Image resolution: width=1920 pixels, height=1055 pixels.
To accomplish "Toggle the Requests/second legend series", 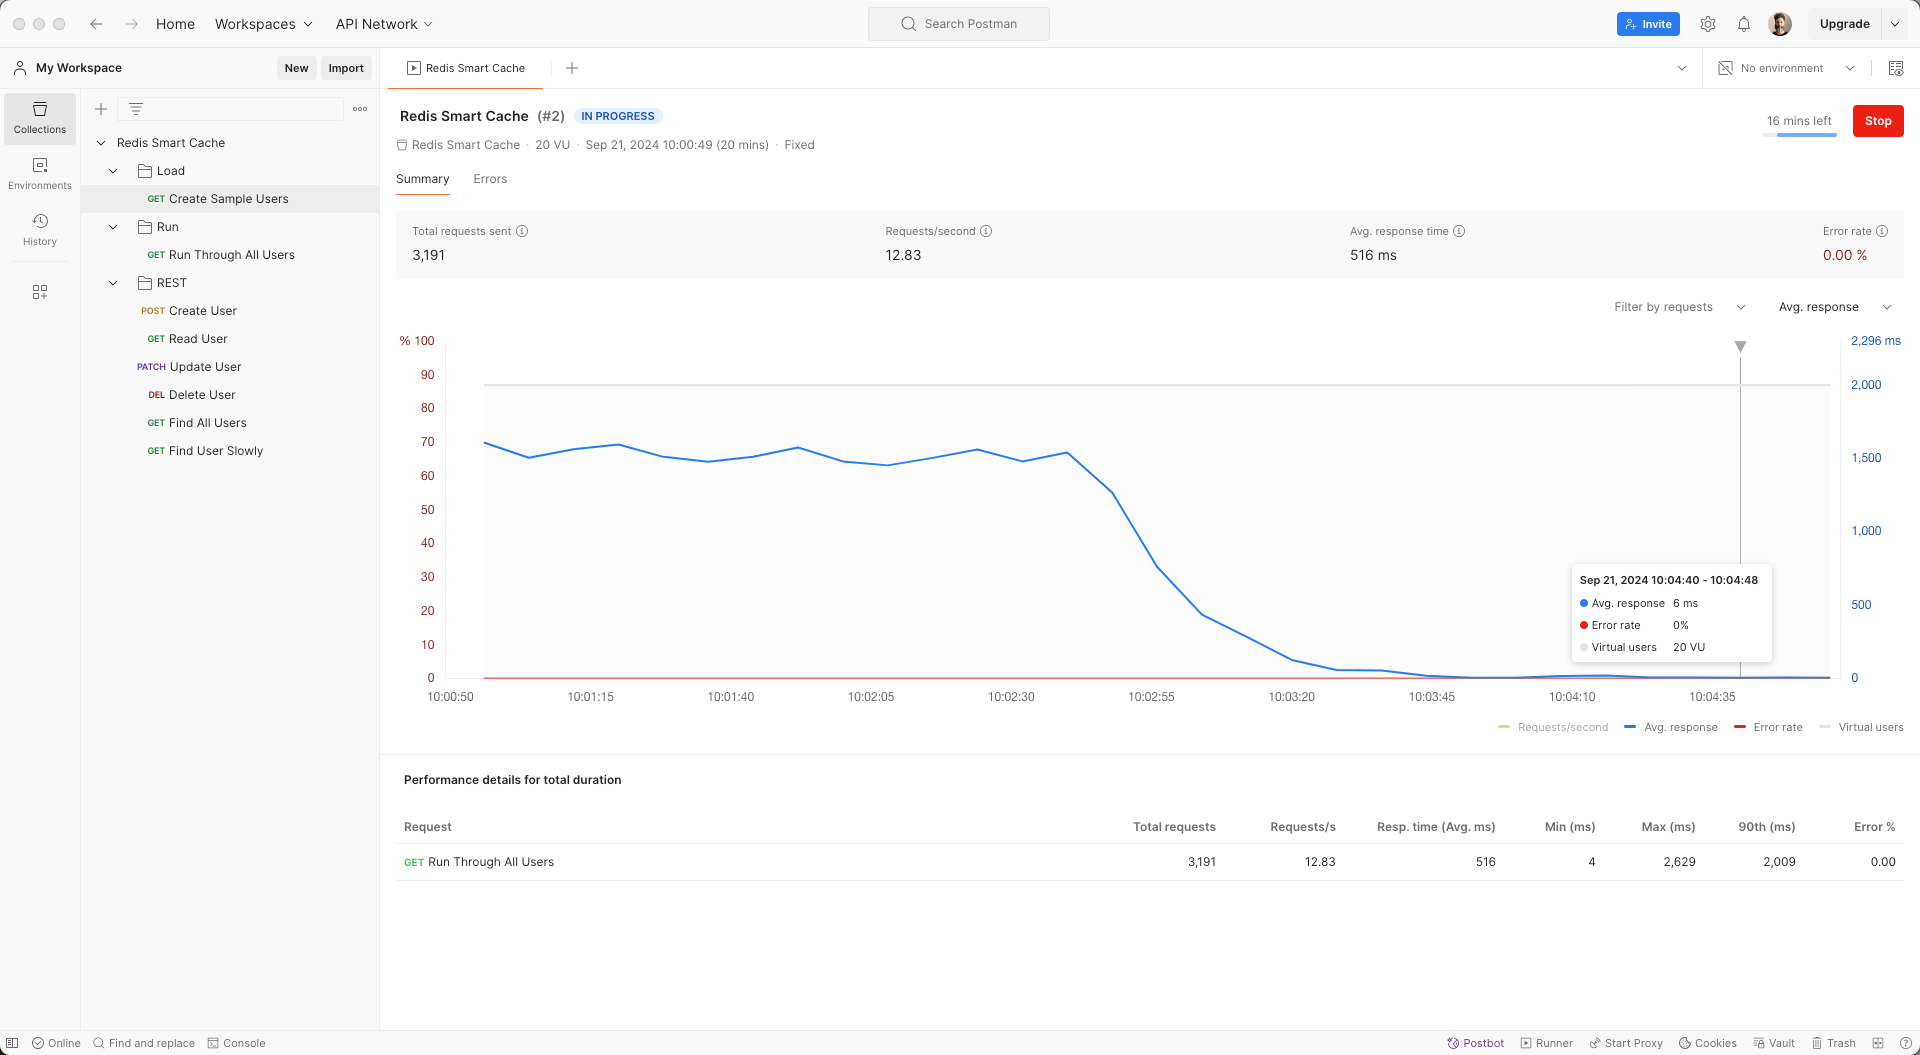I will (1553, 727).
